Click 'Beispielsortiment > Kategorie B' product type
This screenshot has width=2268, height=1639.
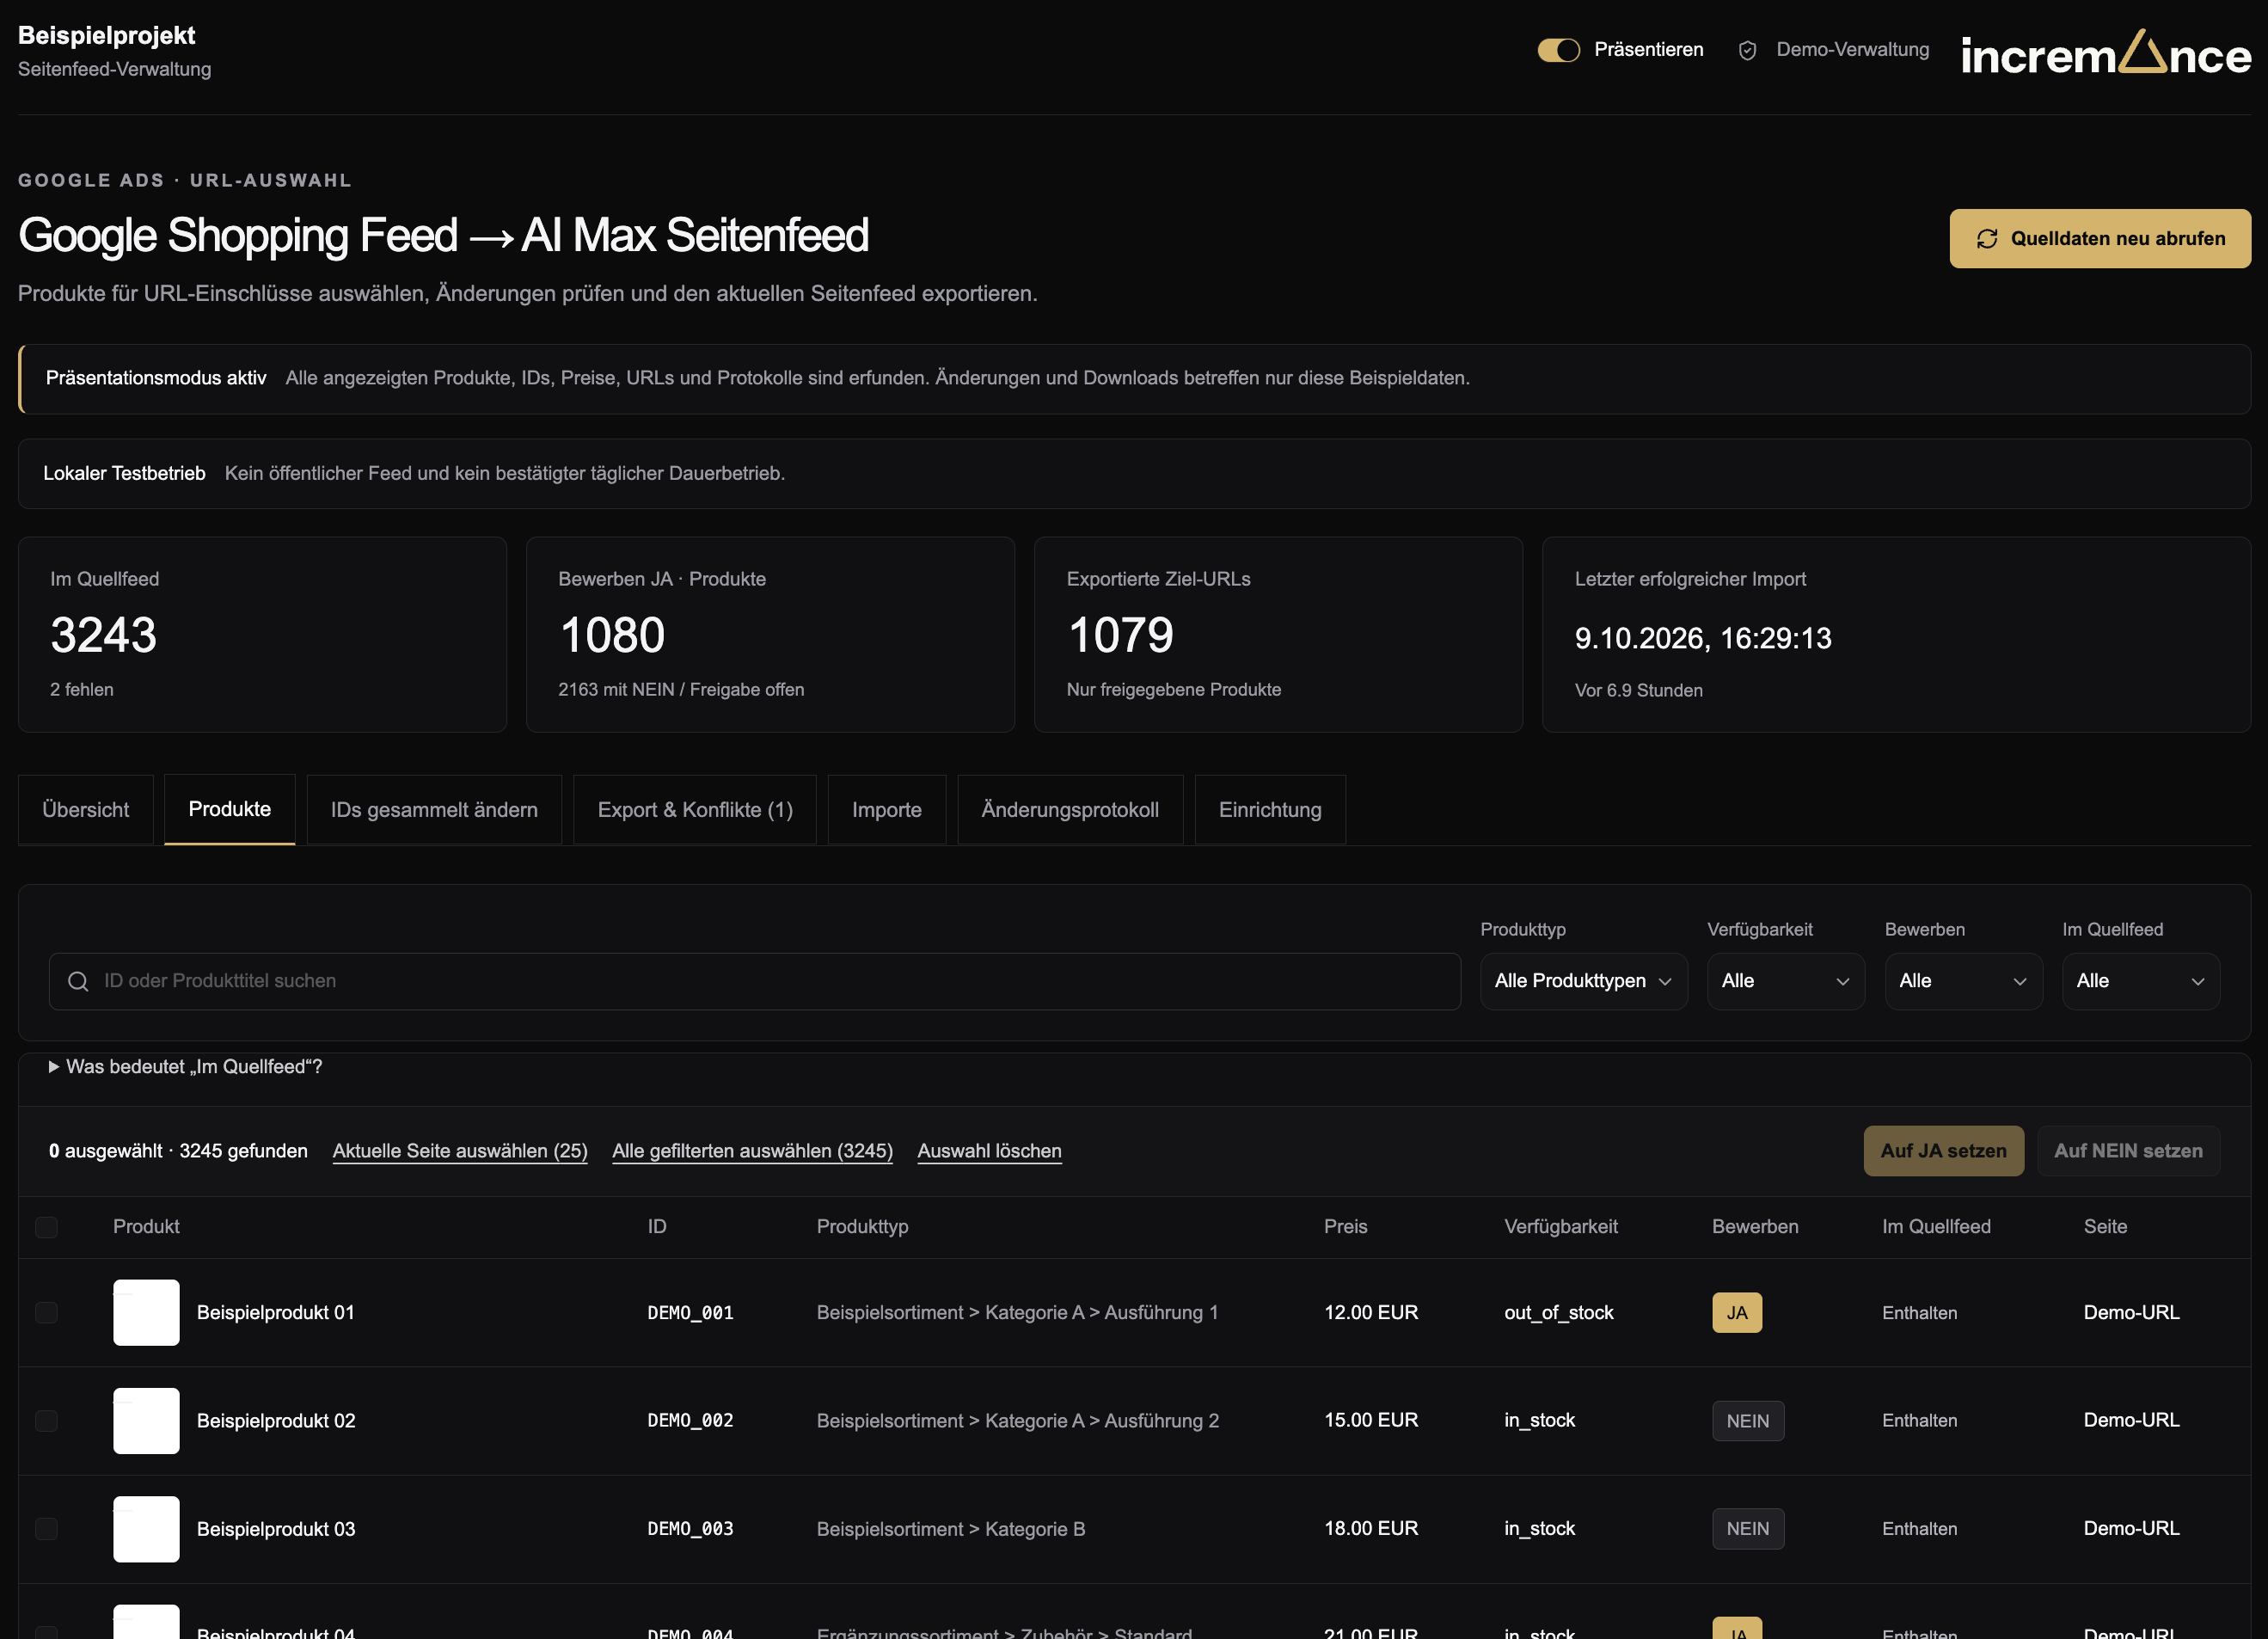click(951, 1529)
